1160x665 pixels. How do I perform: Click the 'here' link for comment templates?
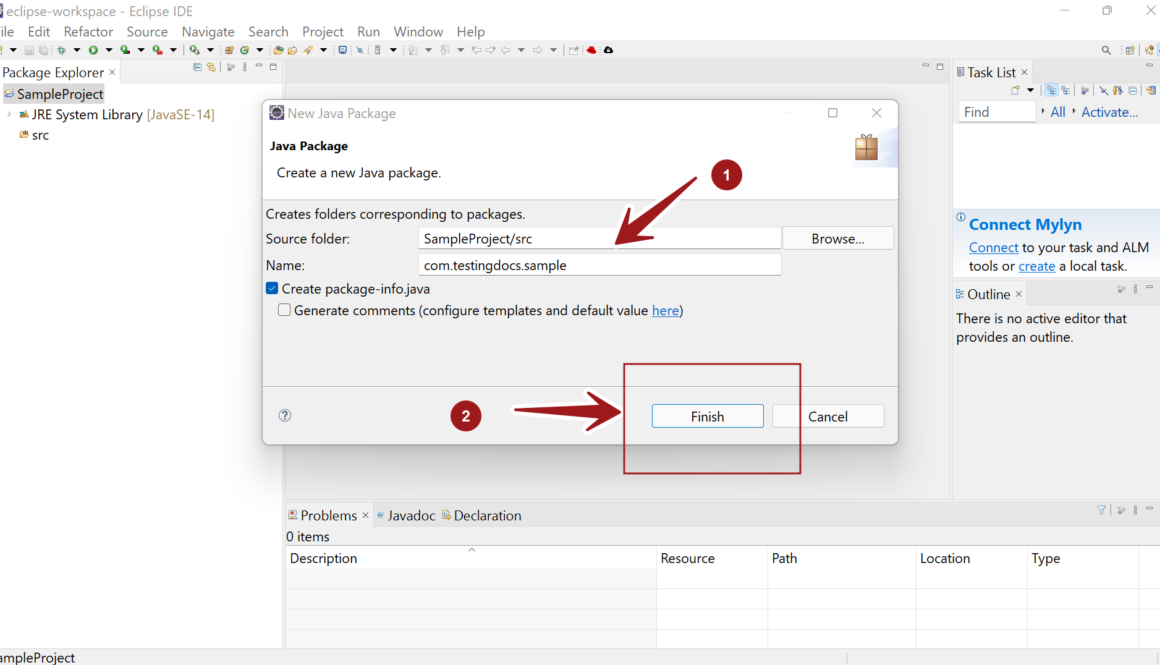click(x=665, y=311)
